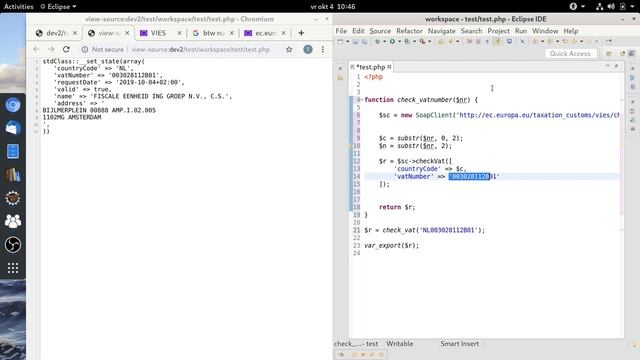Launch the mail client from the dock
Screen dimensions: 640x360
click(13, 128)
